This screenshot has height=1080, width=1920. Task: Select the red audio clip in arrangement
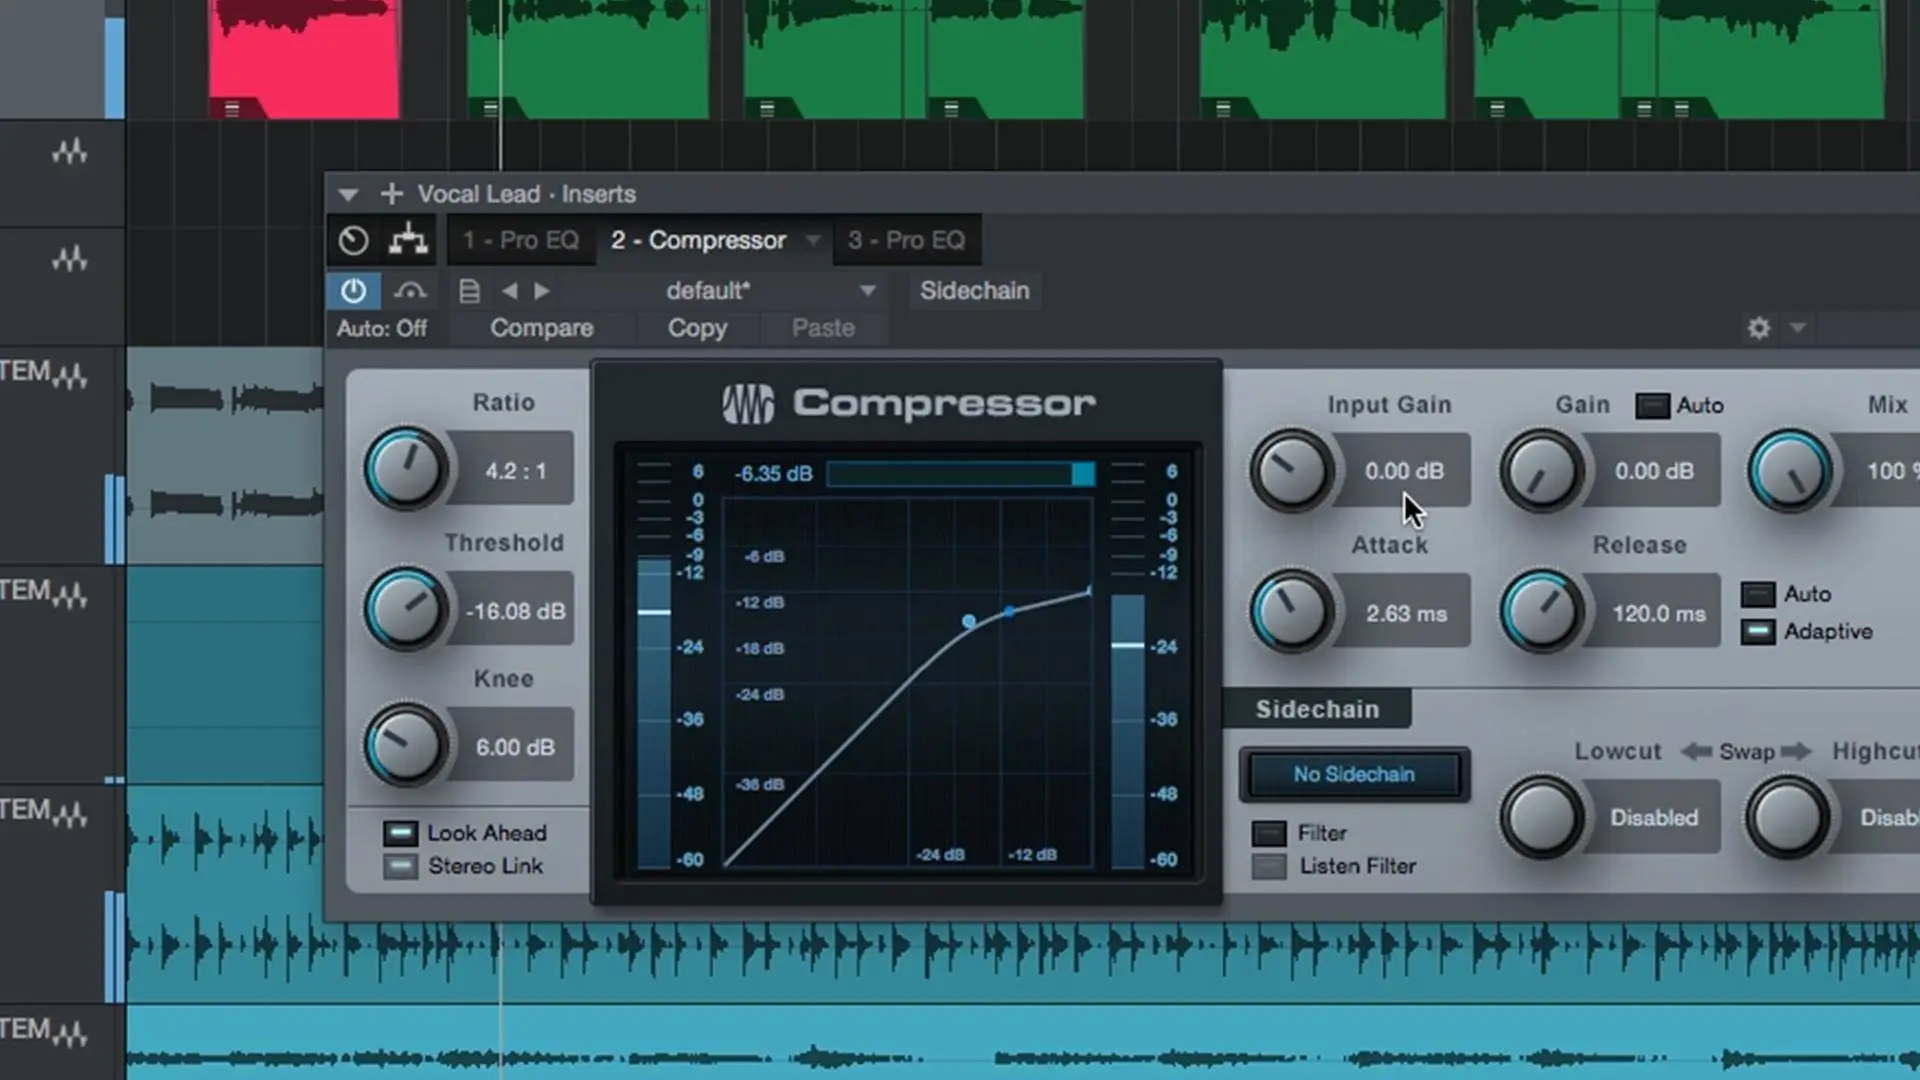click(x=303, y=58)
